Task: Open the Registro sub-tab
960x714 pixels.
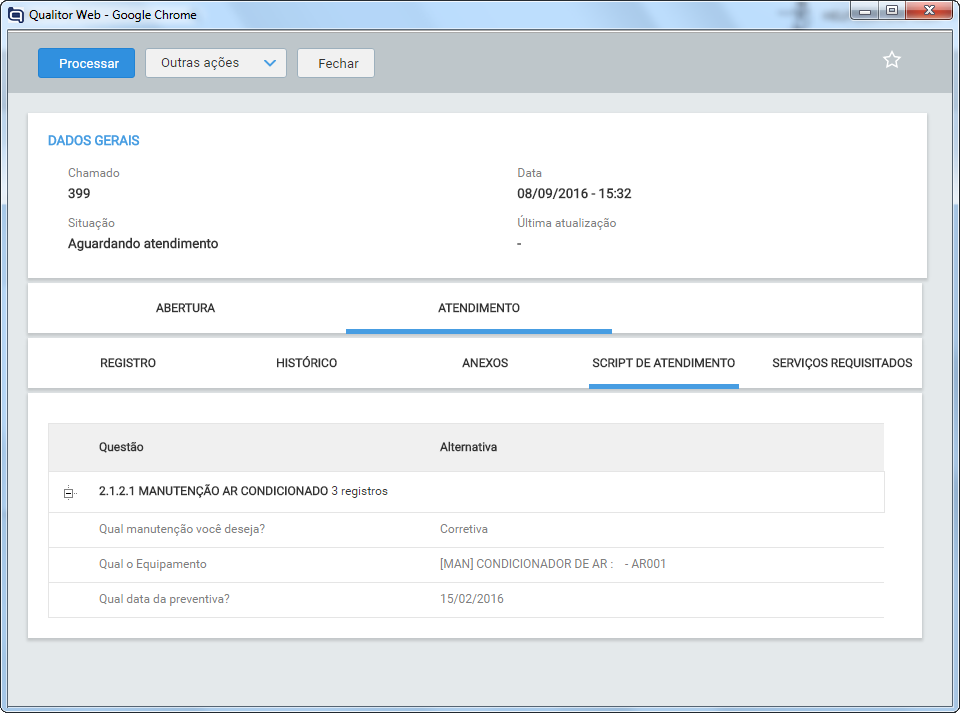Action: pos(128,363)
